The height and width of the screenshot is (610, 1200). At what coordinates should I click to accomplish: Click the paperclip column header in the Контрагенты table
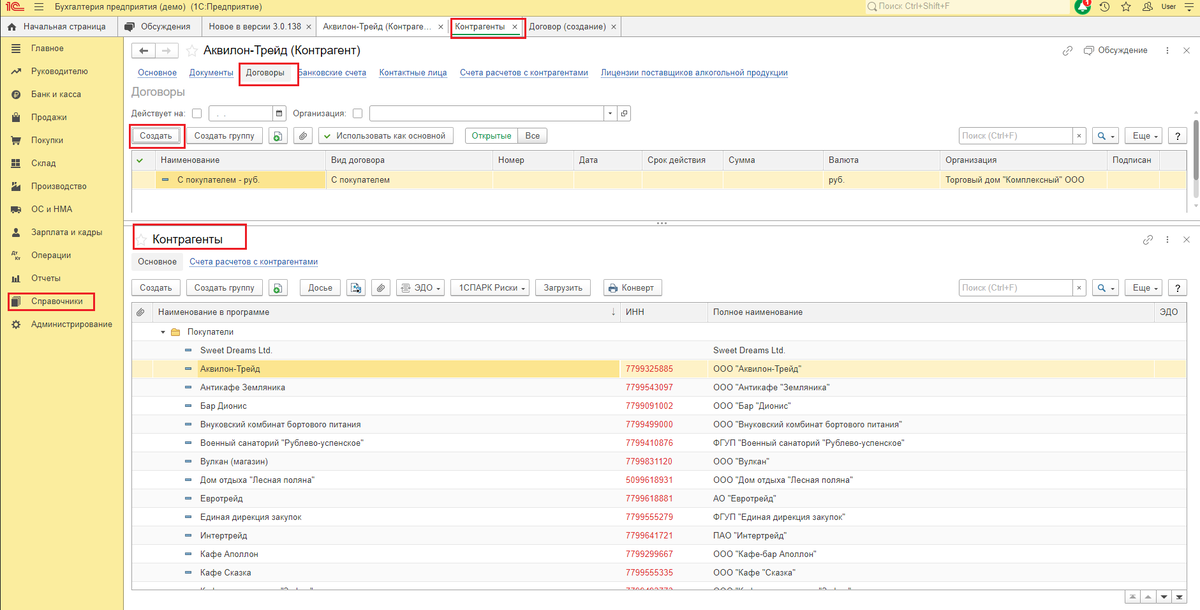point(141,312)
